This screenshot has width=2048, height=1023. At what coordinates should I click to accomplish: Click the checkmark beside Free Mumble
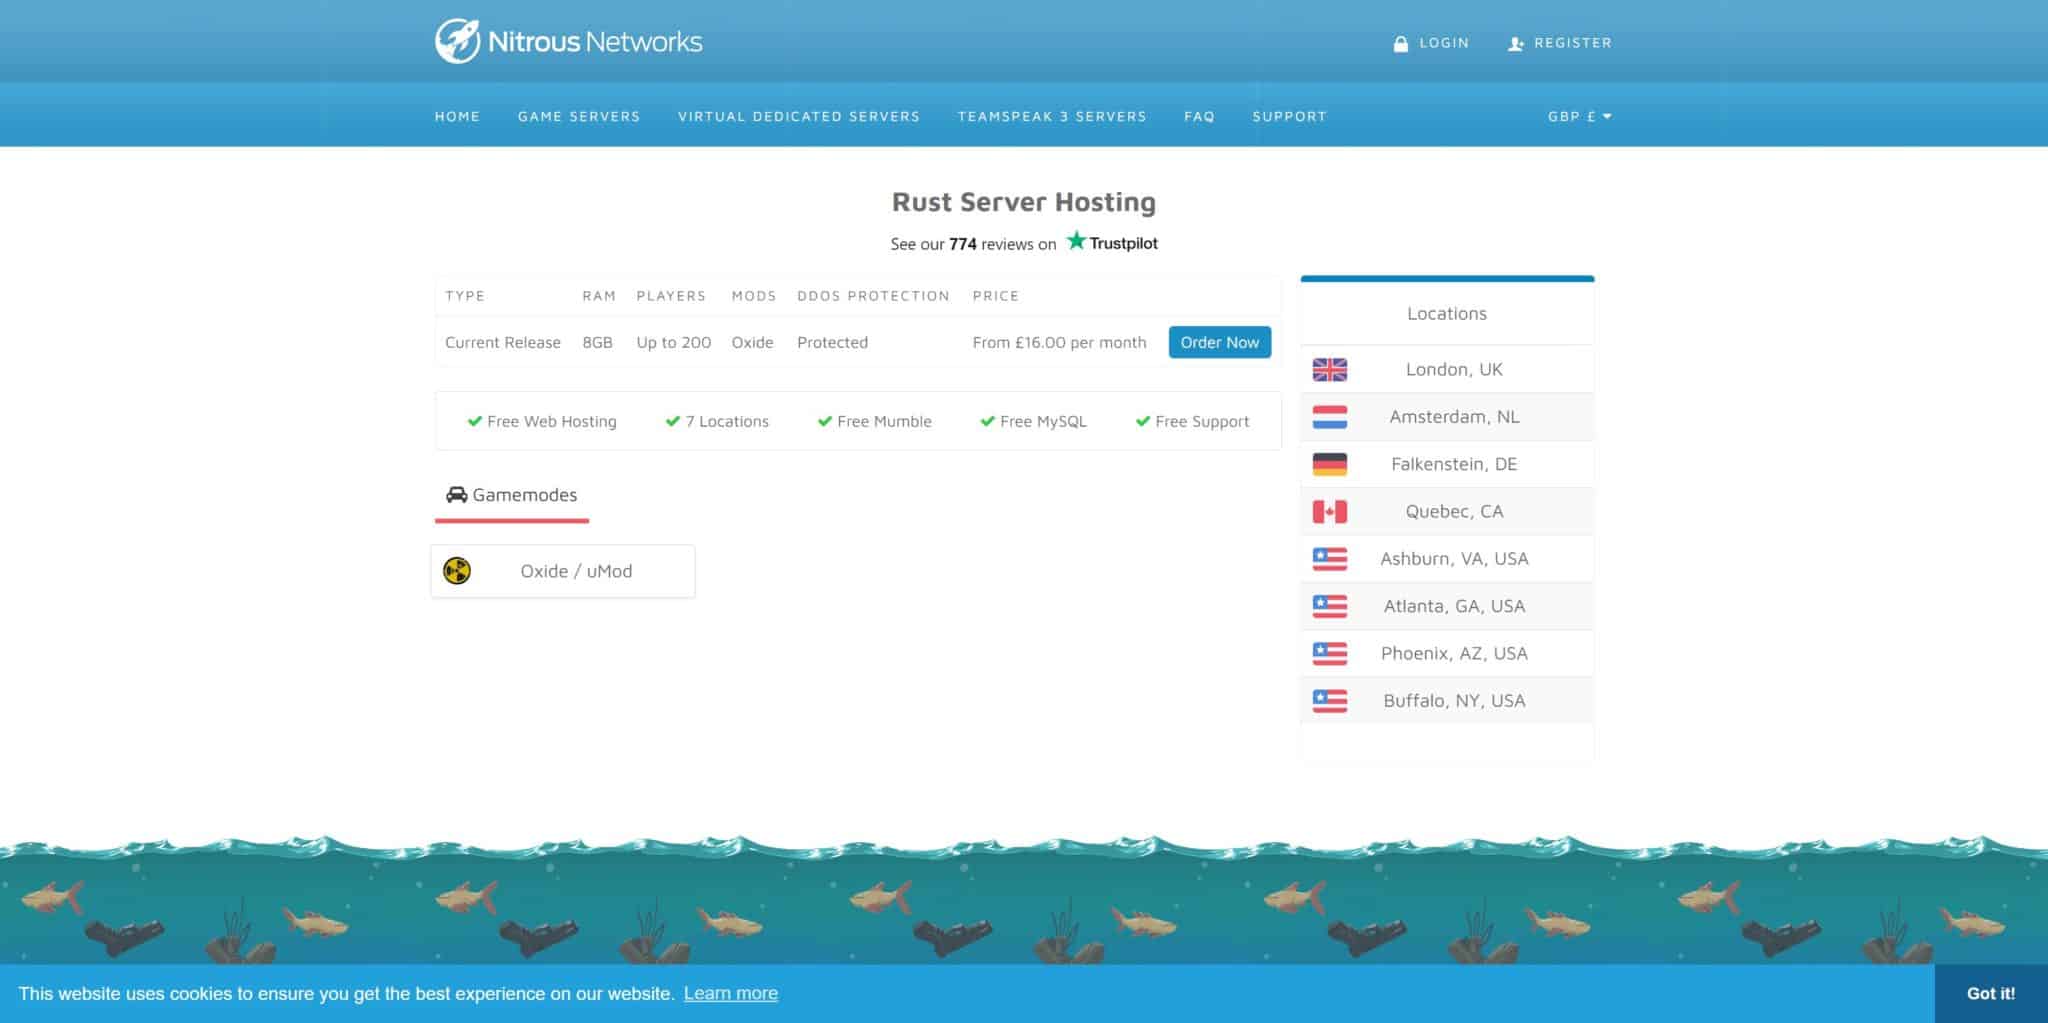click(x=825, y=421)
